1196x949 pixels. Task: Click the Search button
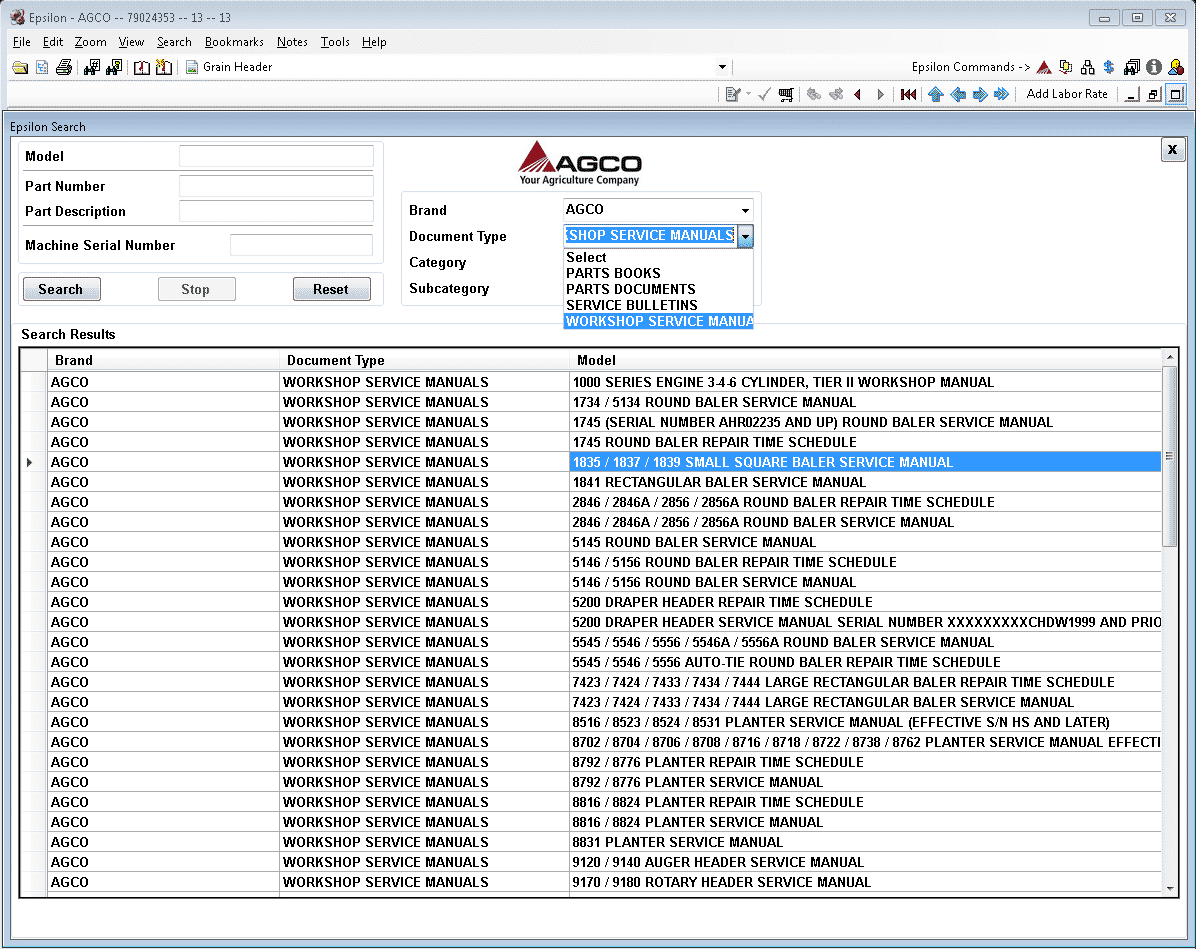tap(61, 289)
